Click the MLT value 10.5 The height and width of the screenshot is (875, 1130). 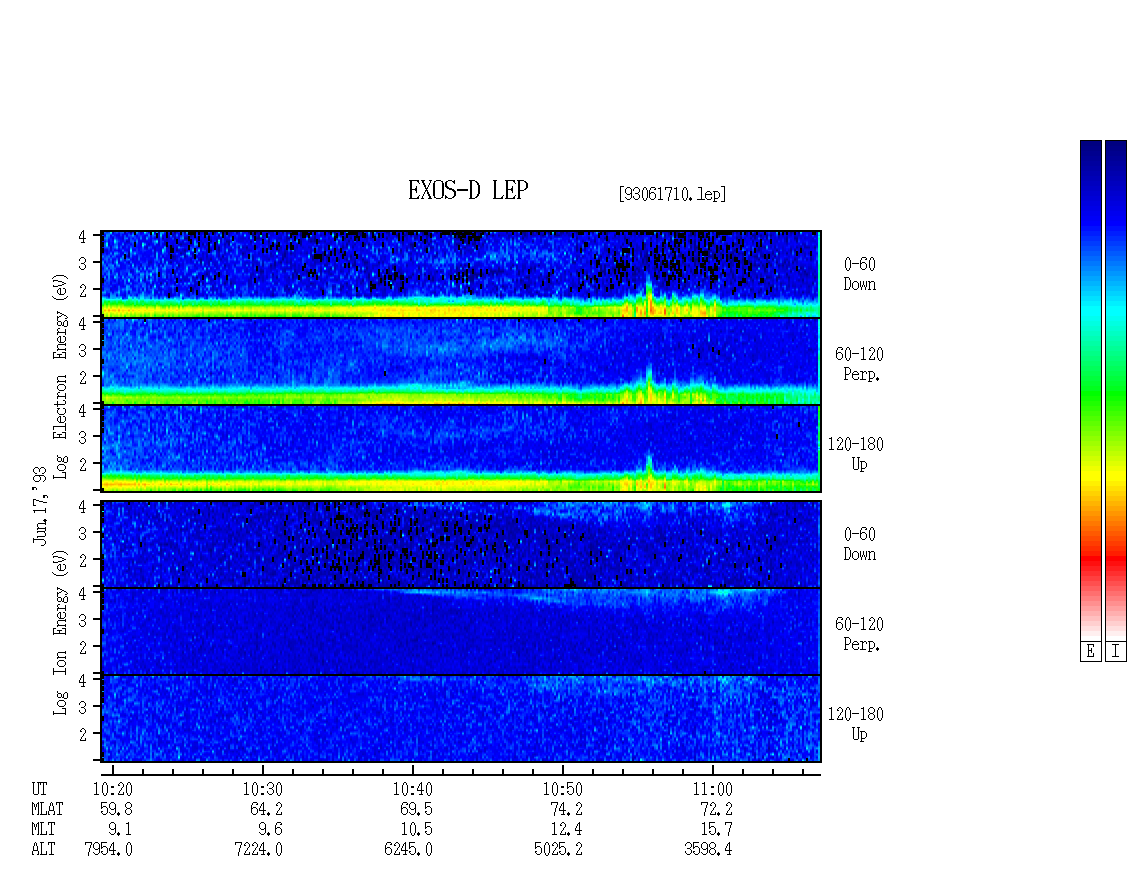coord(417,830)
